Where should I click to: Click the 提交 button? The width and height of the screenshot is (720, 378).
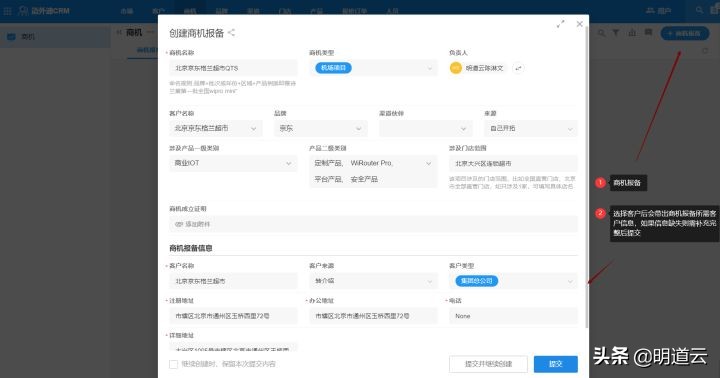point(556,364)
